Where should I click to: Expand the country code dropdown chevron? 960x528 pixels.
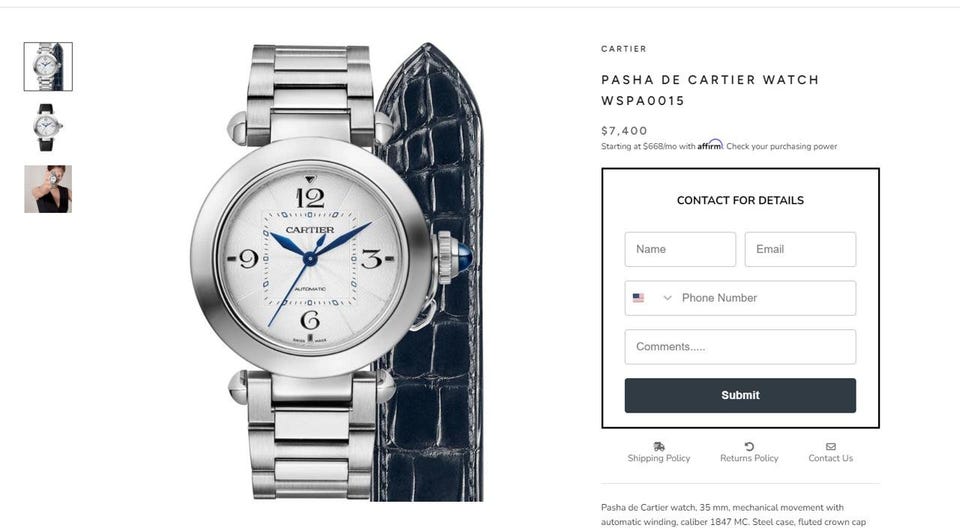(x=667, y=298)
